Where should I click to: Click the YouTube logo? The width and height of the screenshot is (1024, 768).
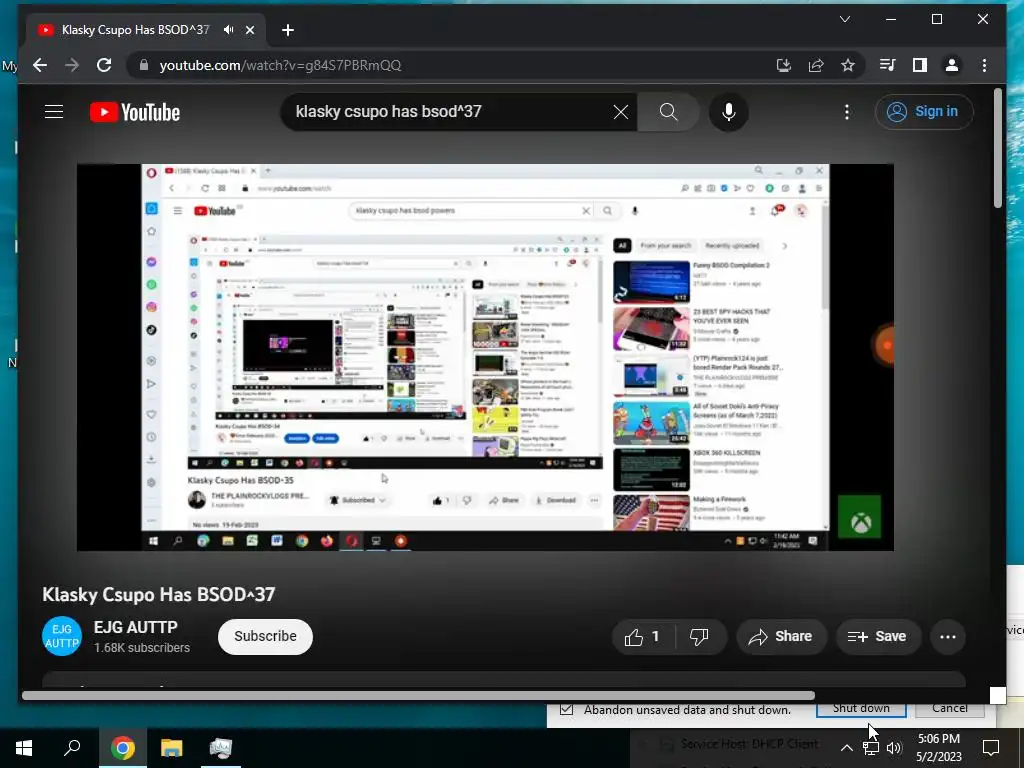(135, 112)
